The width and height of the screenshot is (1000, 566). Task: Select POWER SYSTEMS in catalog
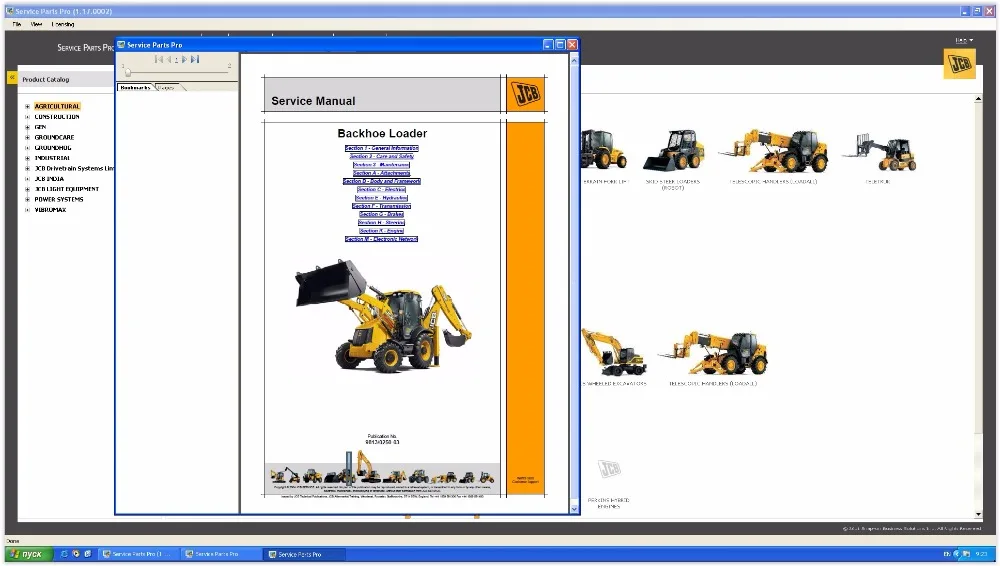[59, 199]
